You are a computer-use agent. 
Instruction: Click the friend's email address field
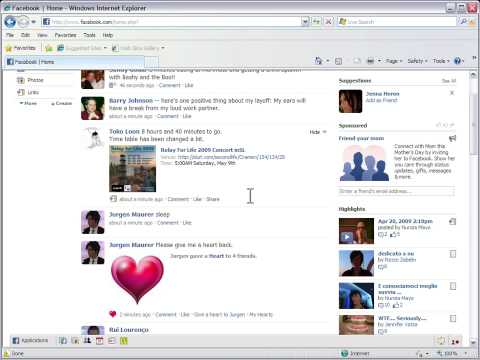[397, 191]
